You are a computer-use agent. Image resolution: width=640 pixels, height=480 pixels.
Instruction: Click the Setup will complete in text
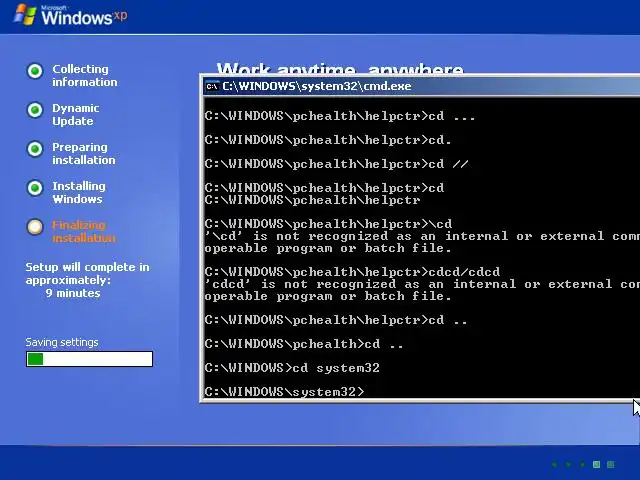[87, 267]
